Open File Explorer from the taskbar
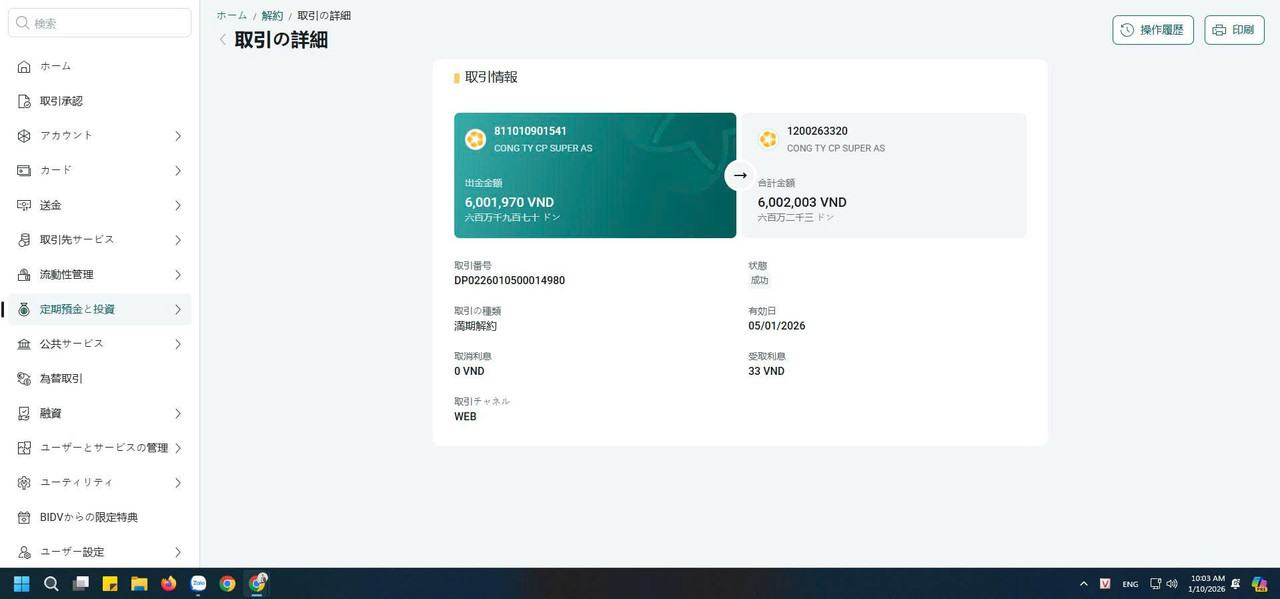 click(139, 584)
